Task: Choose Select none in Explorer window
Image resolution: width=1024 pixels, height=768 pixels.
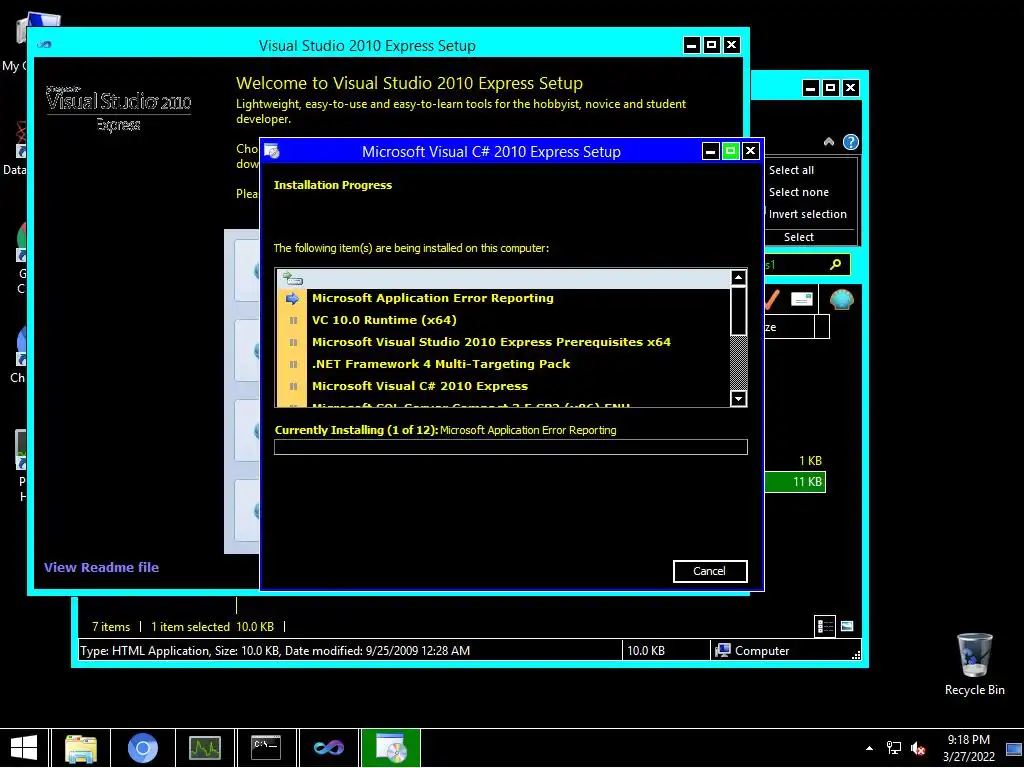Action: click(x=799, y=192)
